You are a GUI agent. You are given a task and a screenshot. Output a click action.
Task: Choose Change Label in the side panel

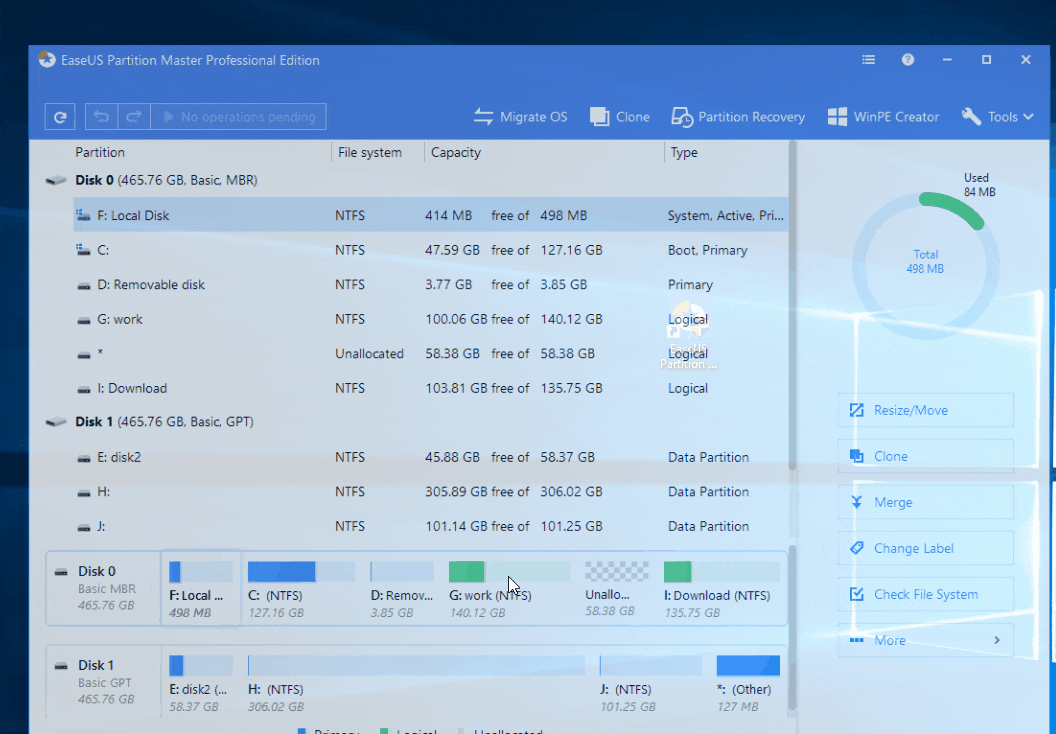coord(925,548)
